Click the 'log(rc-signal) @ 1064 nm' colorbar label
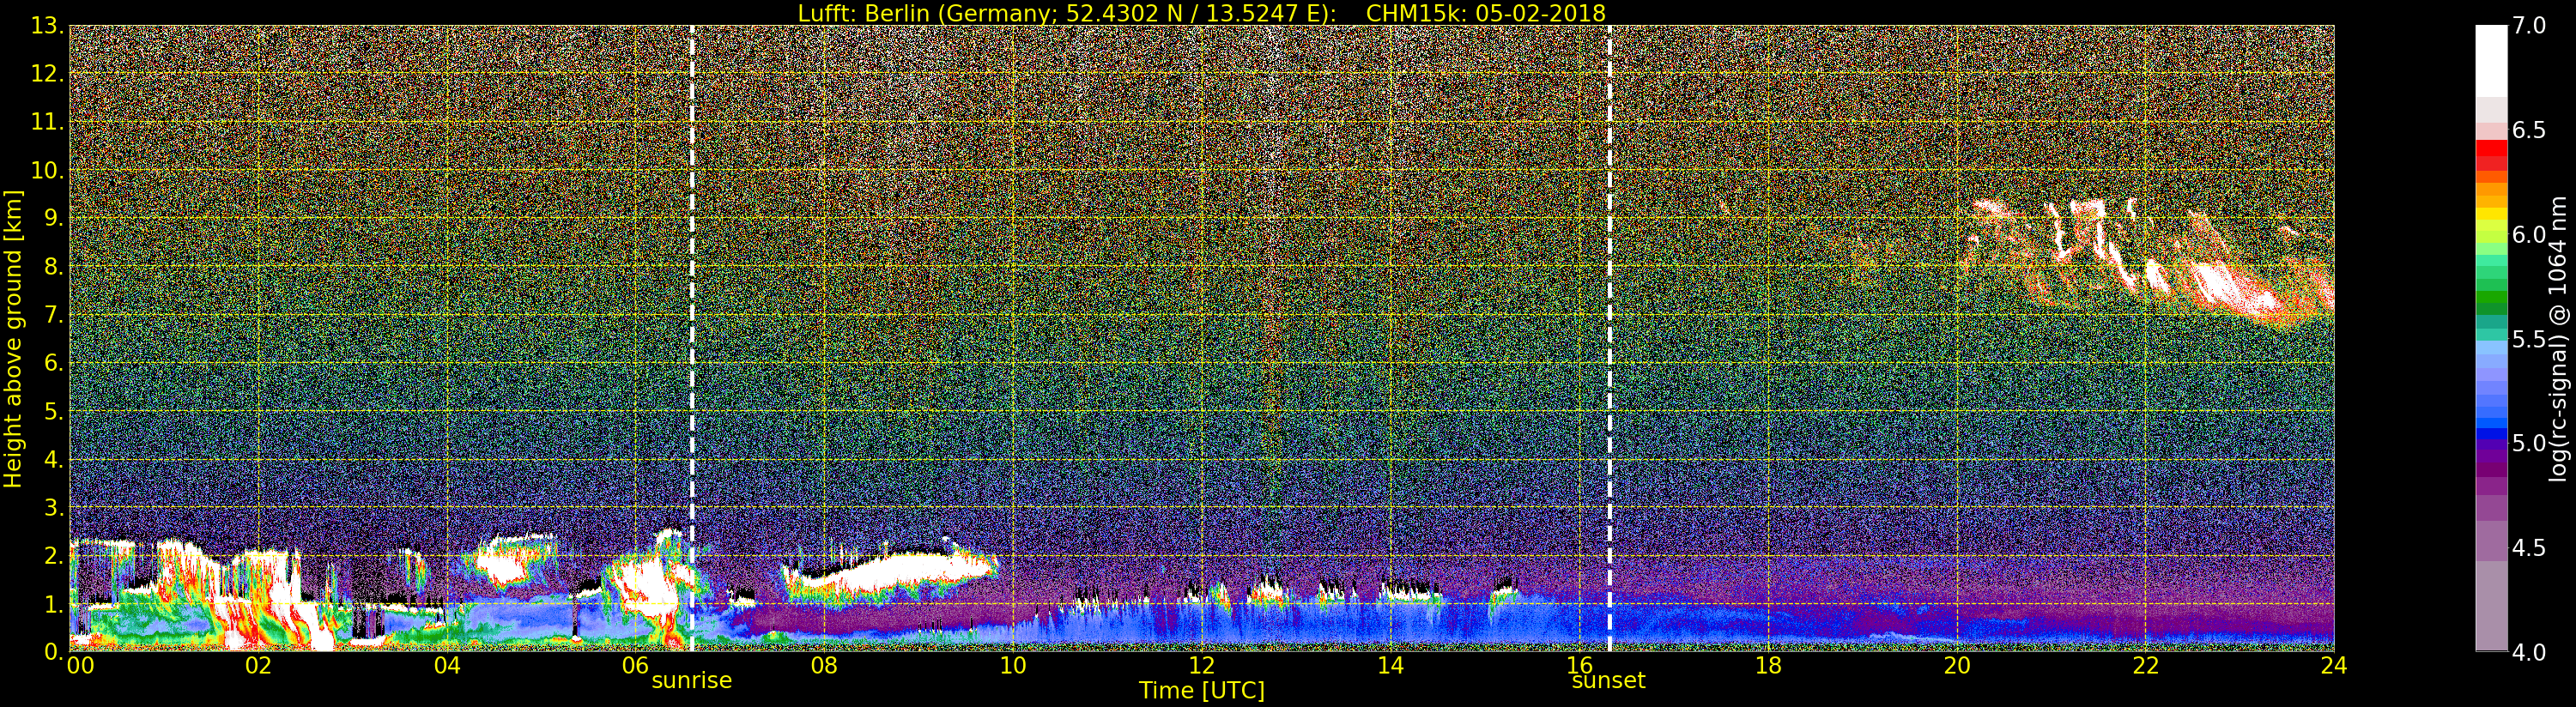 [x=2560, y=338]
